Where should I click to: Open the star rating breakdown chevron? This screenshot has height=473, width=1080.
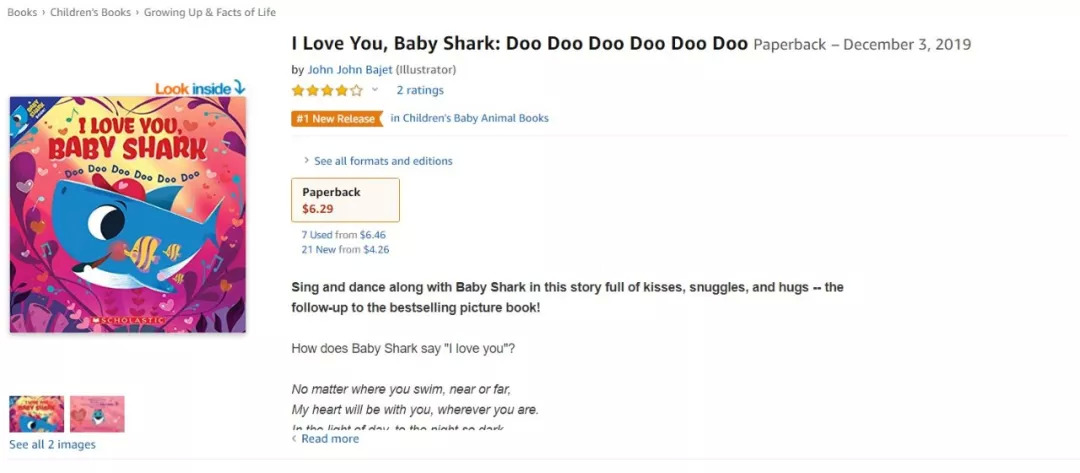coord(375,90)
